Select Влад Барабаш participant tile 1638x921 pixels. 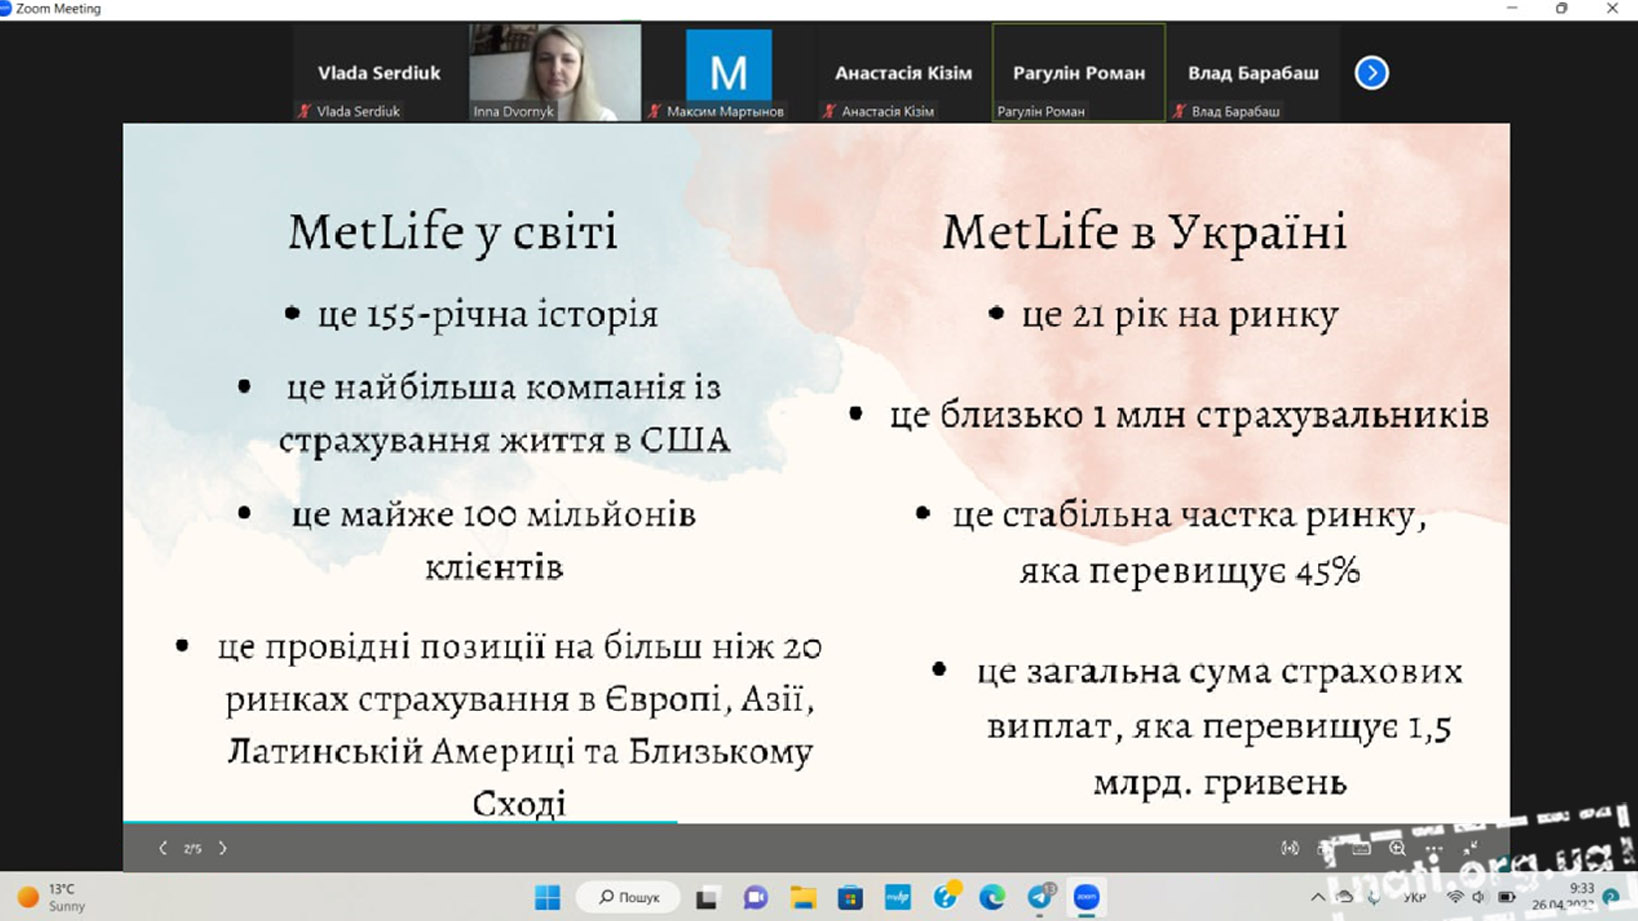point(1253,72)
